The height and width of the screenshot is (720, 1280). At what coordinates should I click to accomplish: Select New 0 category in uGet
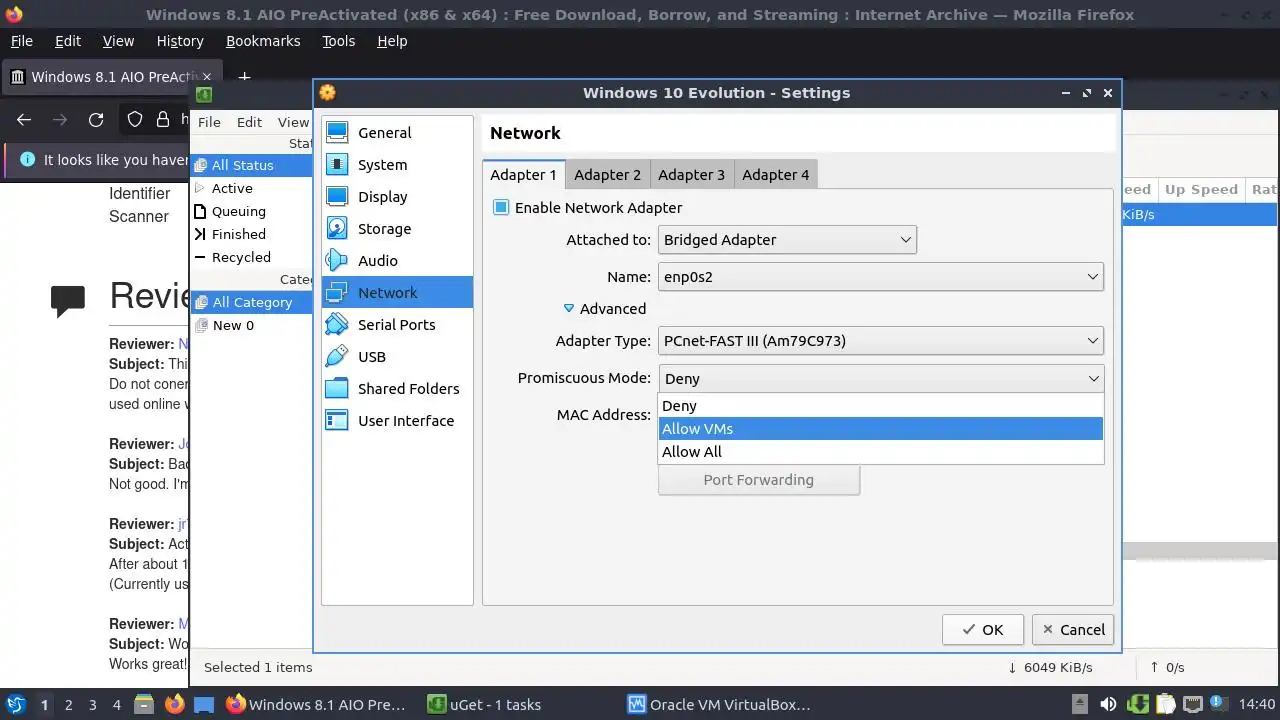coord(233,325)
